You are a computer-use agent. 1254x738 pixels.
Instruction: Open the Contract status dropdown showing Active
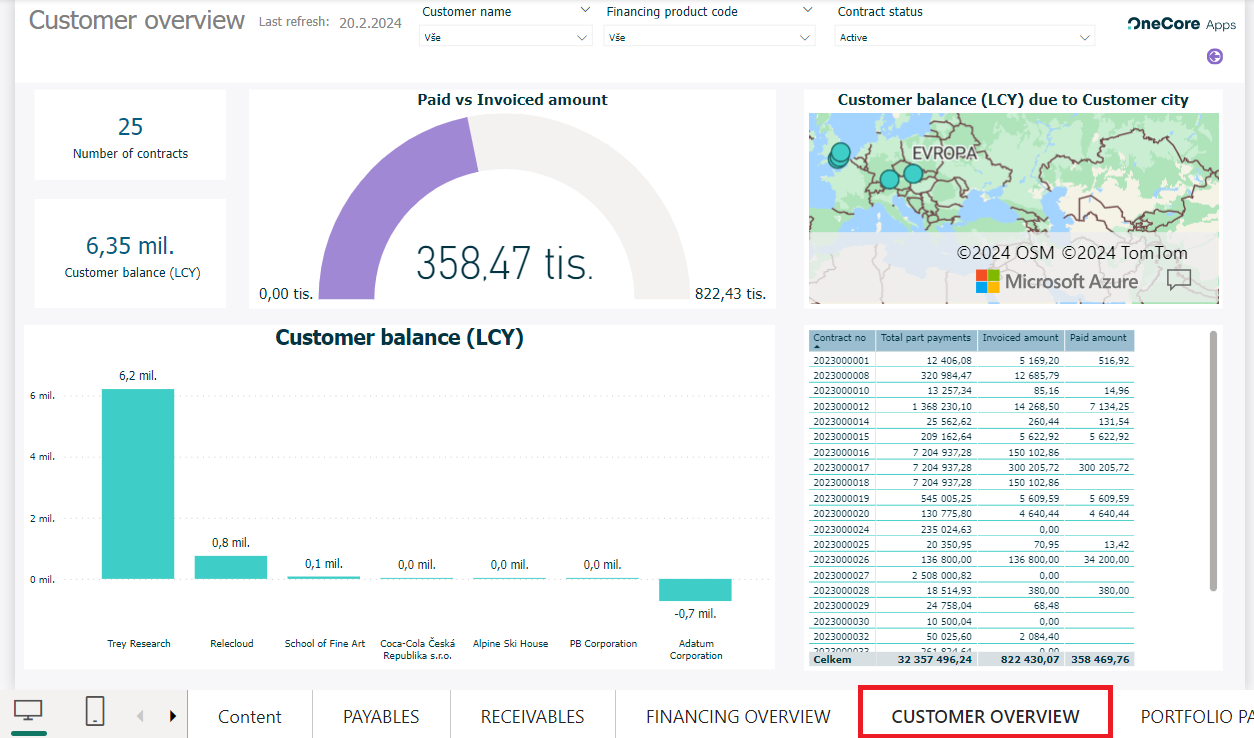point(964,36)
